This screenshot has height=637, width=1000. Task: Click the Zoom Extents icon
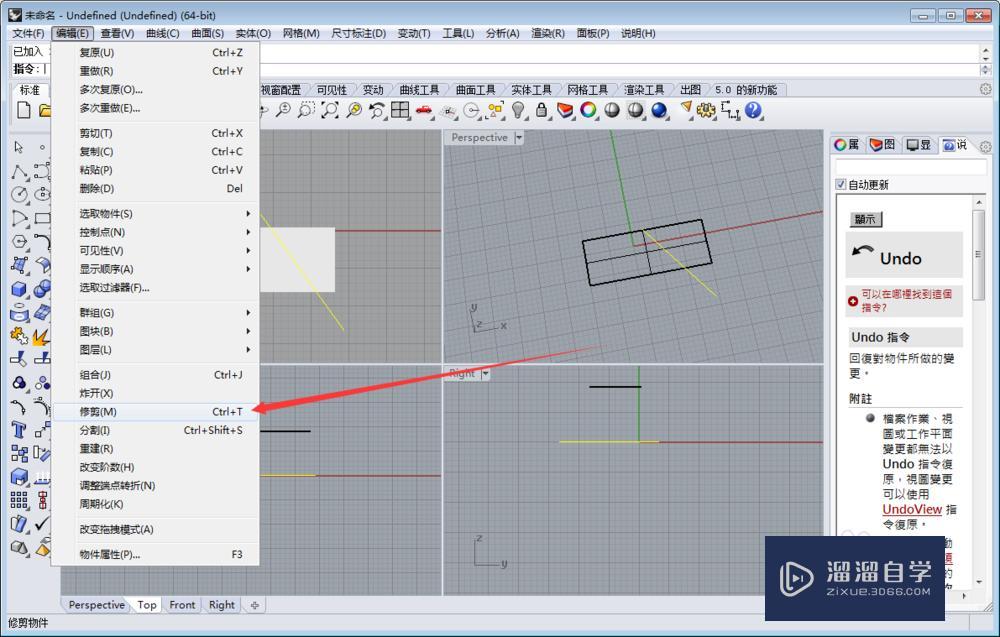pyautogui.click(x=330, y=110)
